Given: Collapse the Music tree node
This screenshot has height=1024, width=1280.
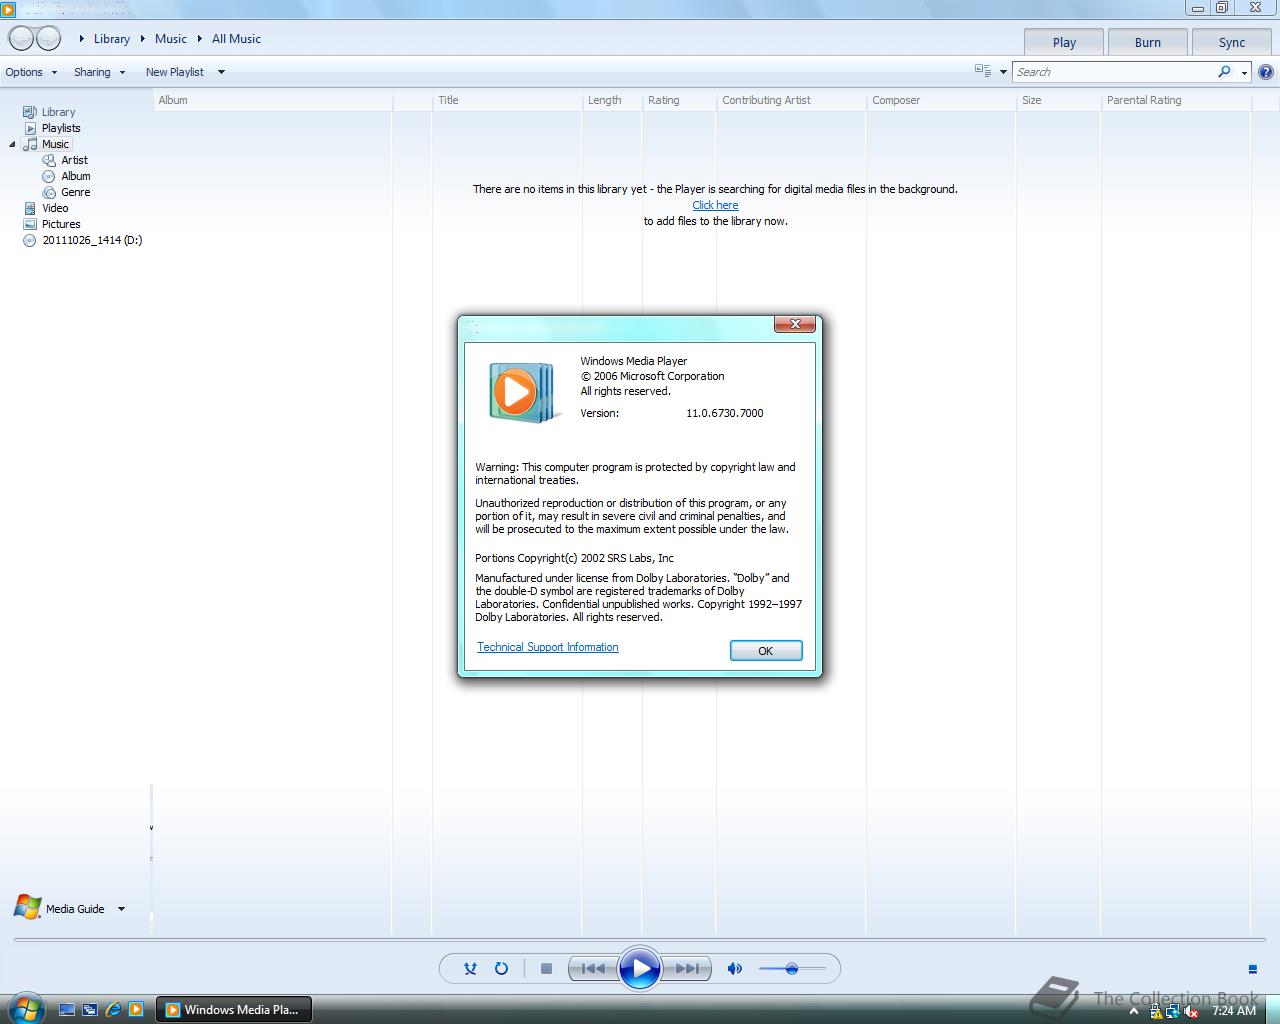Looking at the screenshot, I should point(13,144).
